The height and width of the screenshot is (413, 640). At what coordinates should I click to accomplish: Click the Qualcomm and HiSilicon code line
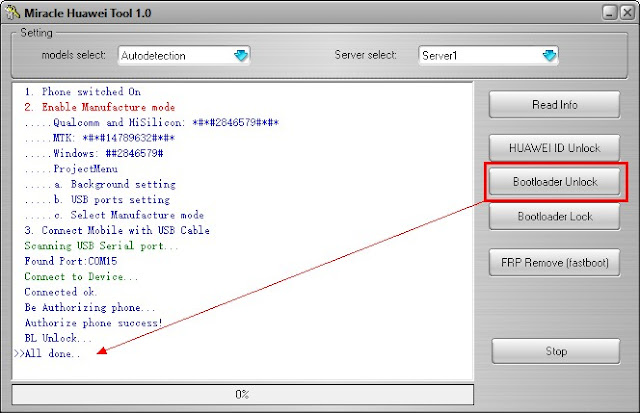[x=151, y=122]
